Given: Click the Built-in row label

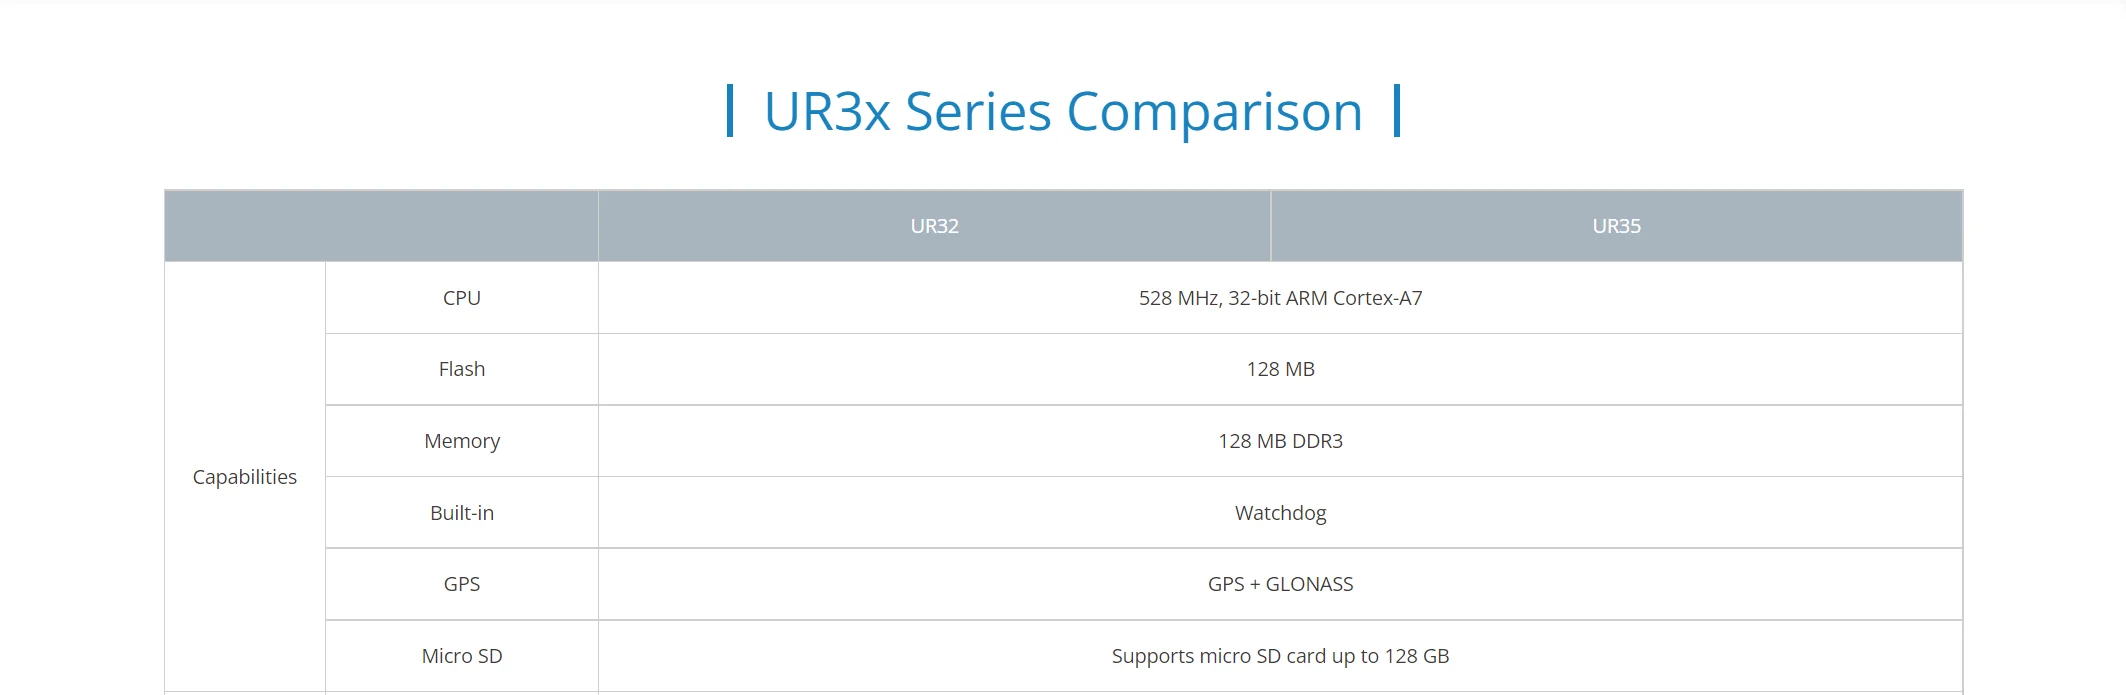Looking at the screenshot, I should pos(462,513).
